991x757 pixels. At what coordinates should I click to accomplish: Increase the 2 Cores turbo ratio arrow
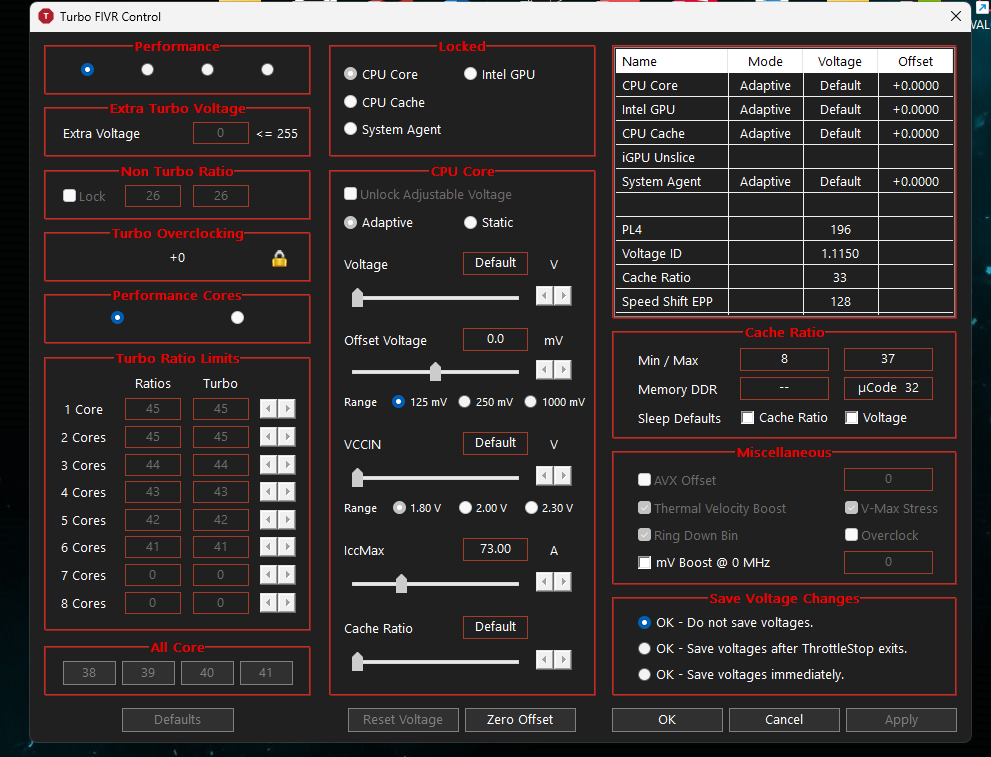(x=287, y=437)
